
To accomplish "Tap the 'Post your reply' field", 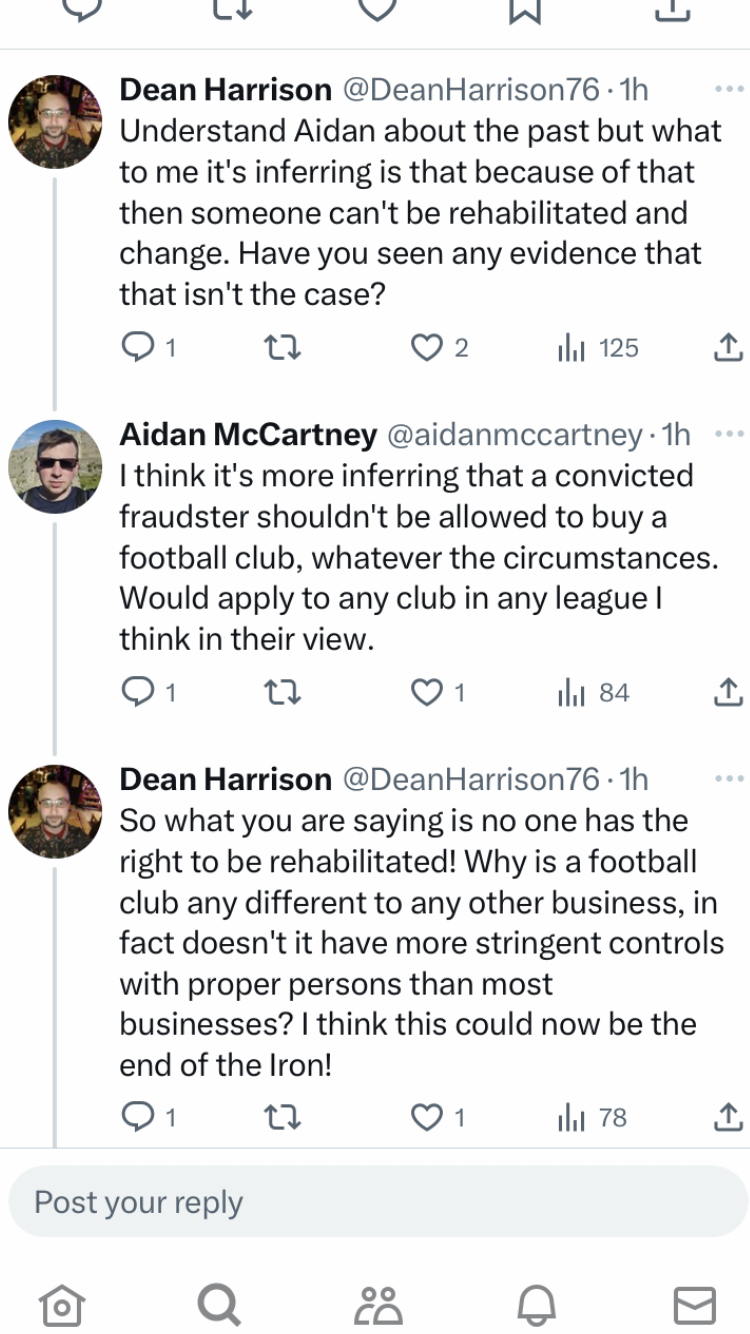I will (x=378, y=1202).
